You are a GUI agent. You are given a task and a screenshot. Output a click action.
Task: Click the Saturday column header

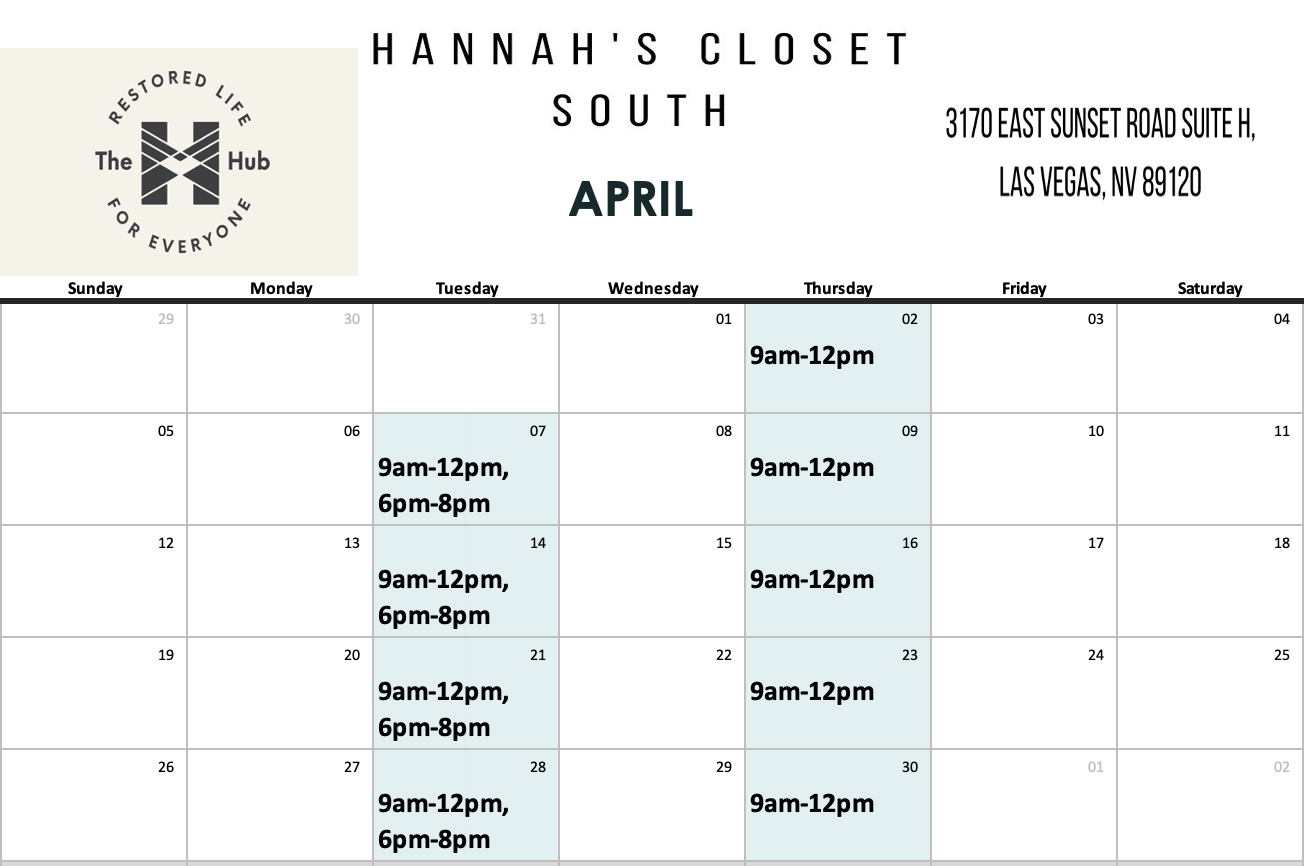(1209, 288)
